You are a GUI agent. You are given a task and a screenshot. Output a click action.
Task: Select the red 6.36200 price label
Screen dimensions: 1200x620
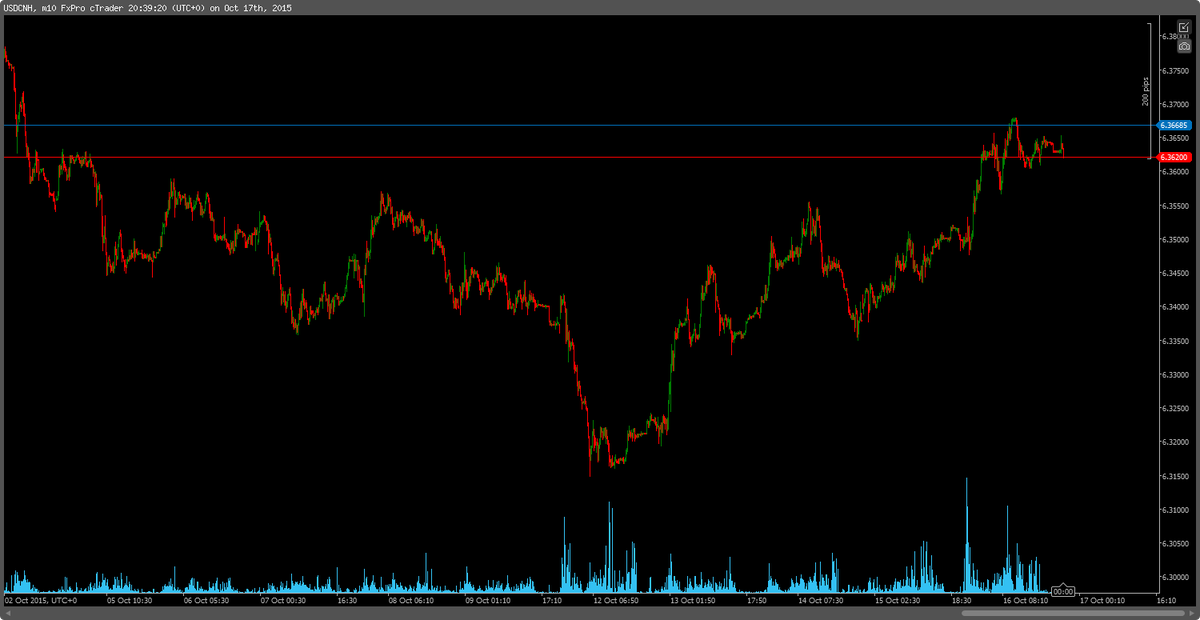click(x=1173, y=157)
